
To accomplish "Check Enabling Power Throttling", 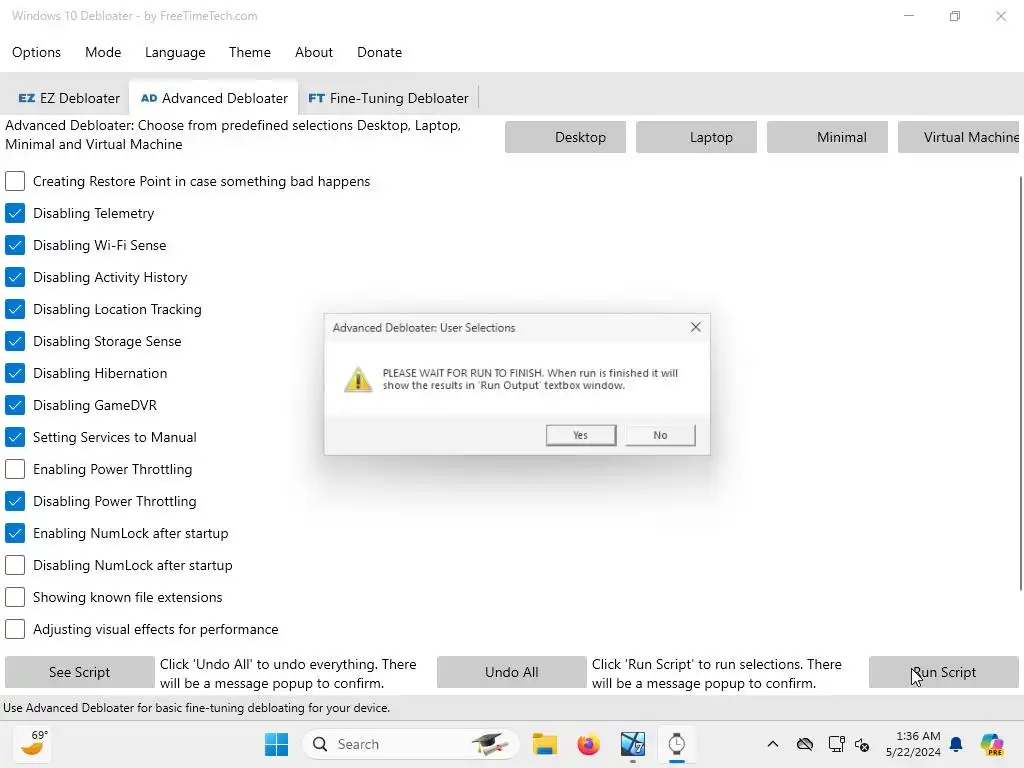I will coord(15,469).
